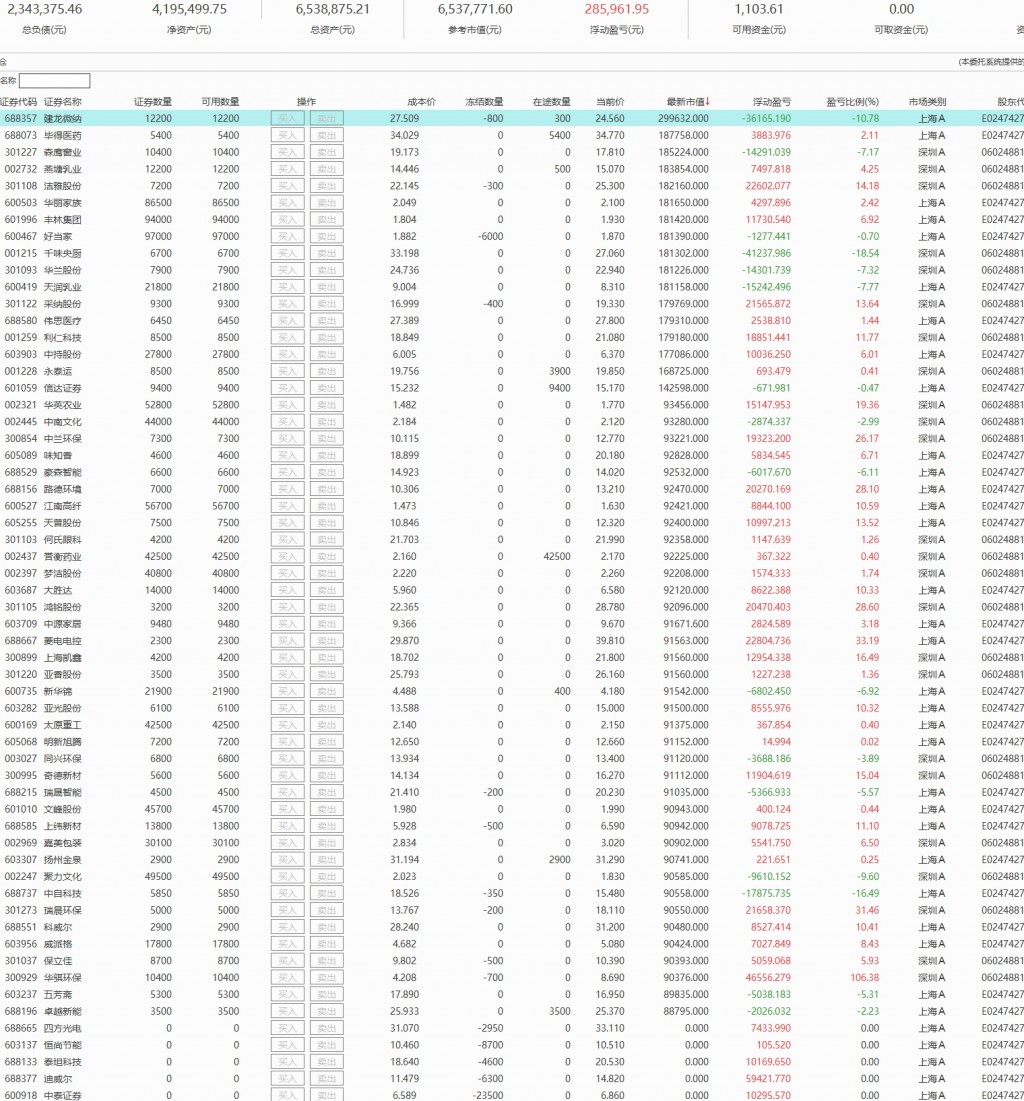The image size is (1024, 1101).
Task: Click 买入 for 好当家 600467
Action: pos(288,237)
